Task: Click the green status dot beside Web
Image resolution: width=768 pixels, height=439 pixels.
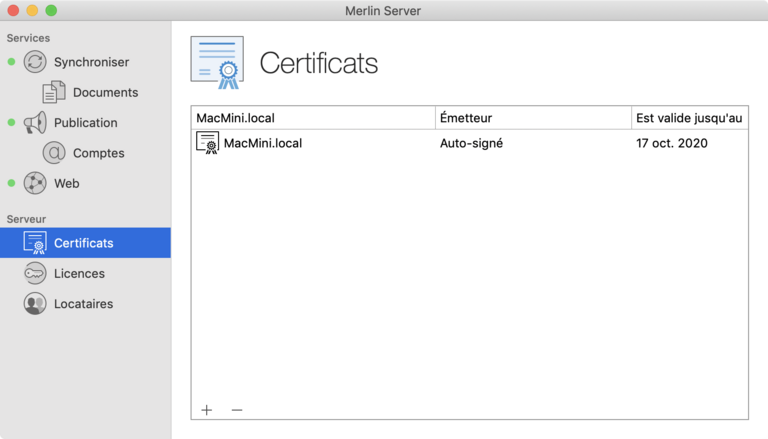Action: point(11,183)
